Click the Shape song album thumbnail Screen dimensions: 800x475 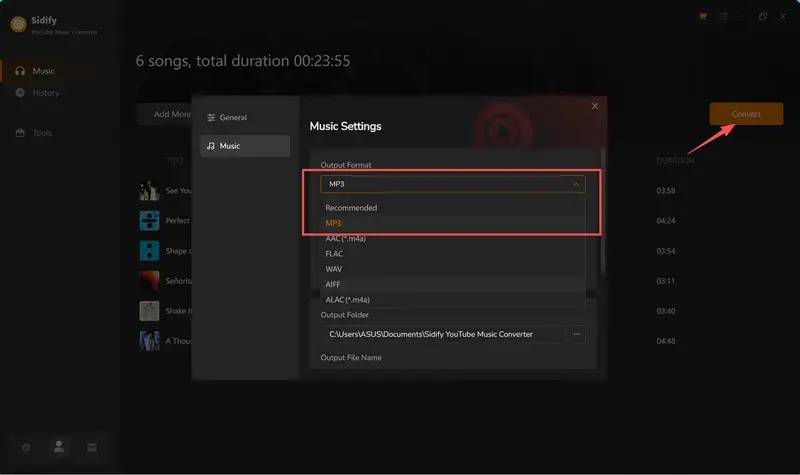[149, 251]
